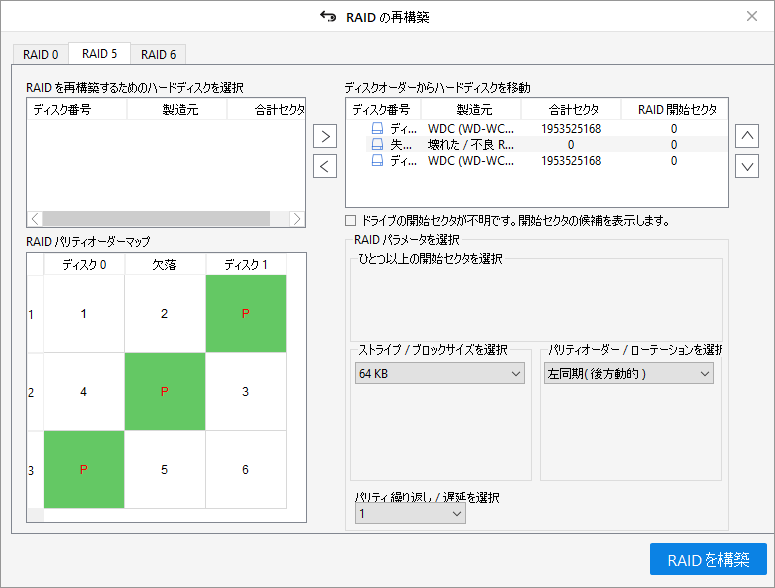Click RAID 開始セクタ column header
Screen dimensions: 775x588
pos(674,110)
